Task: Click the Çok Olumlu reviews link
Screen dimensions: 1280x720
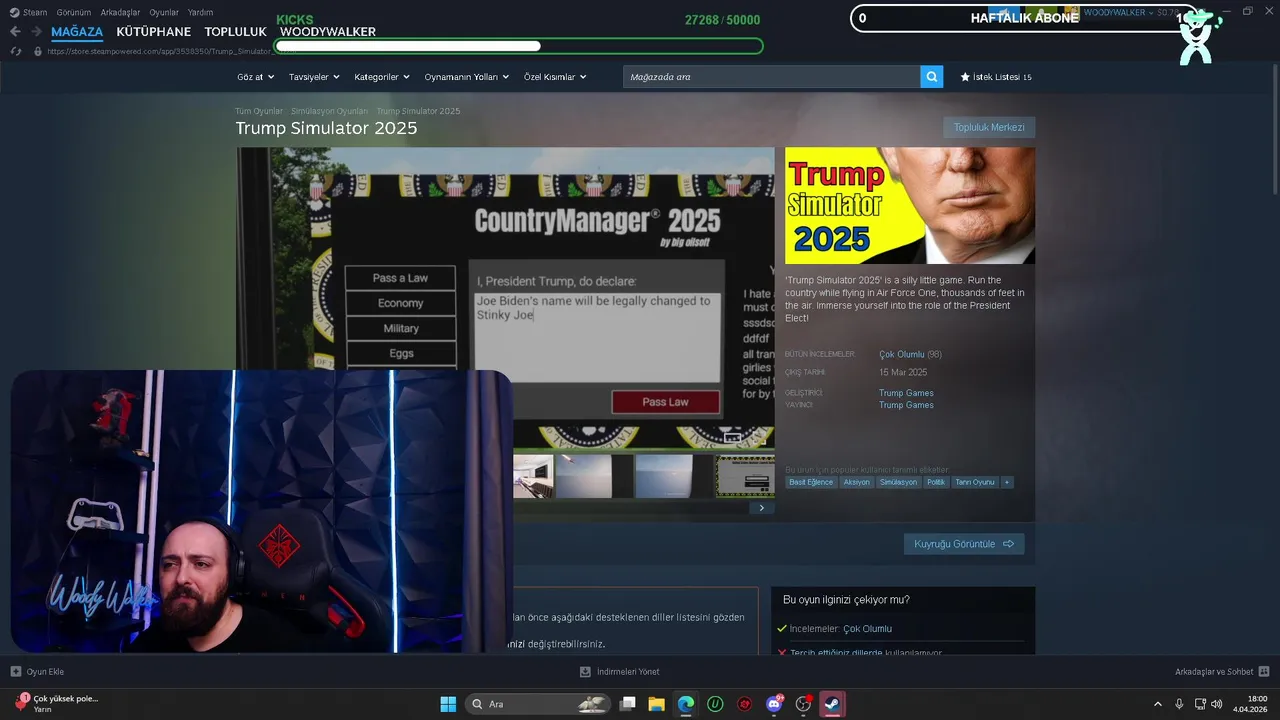Action: [901, 354]
